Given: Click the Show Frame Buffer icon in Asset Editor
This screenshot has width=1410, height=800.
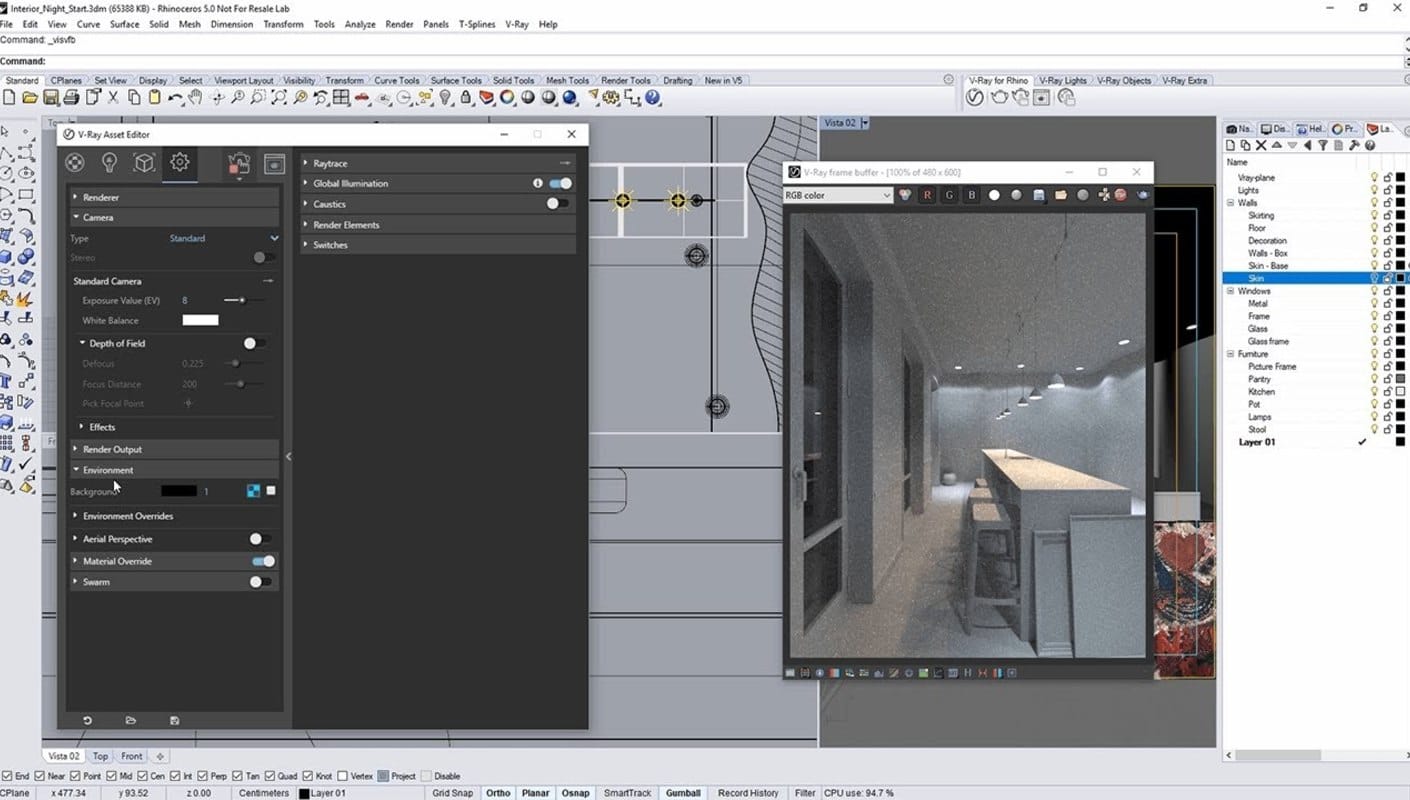Looking at the screenshot, I should click(x=274, y=164).
